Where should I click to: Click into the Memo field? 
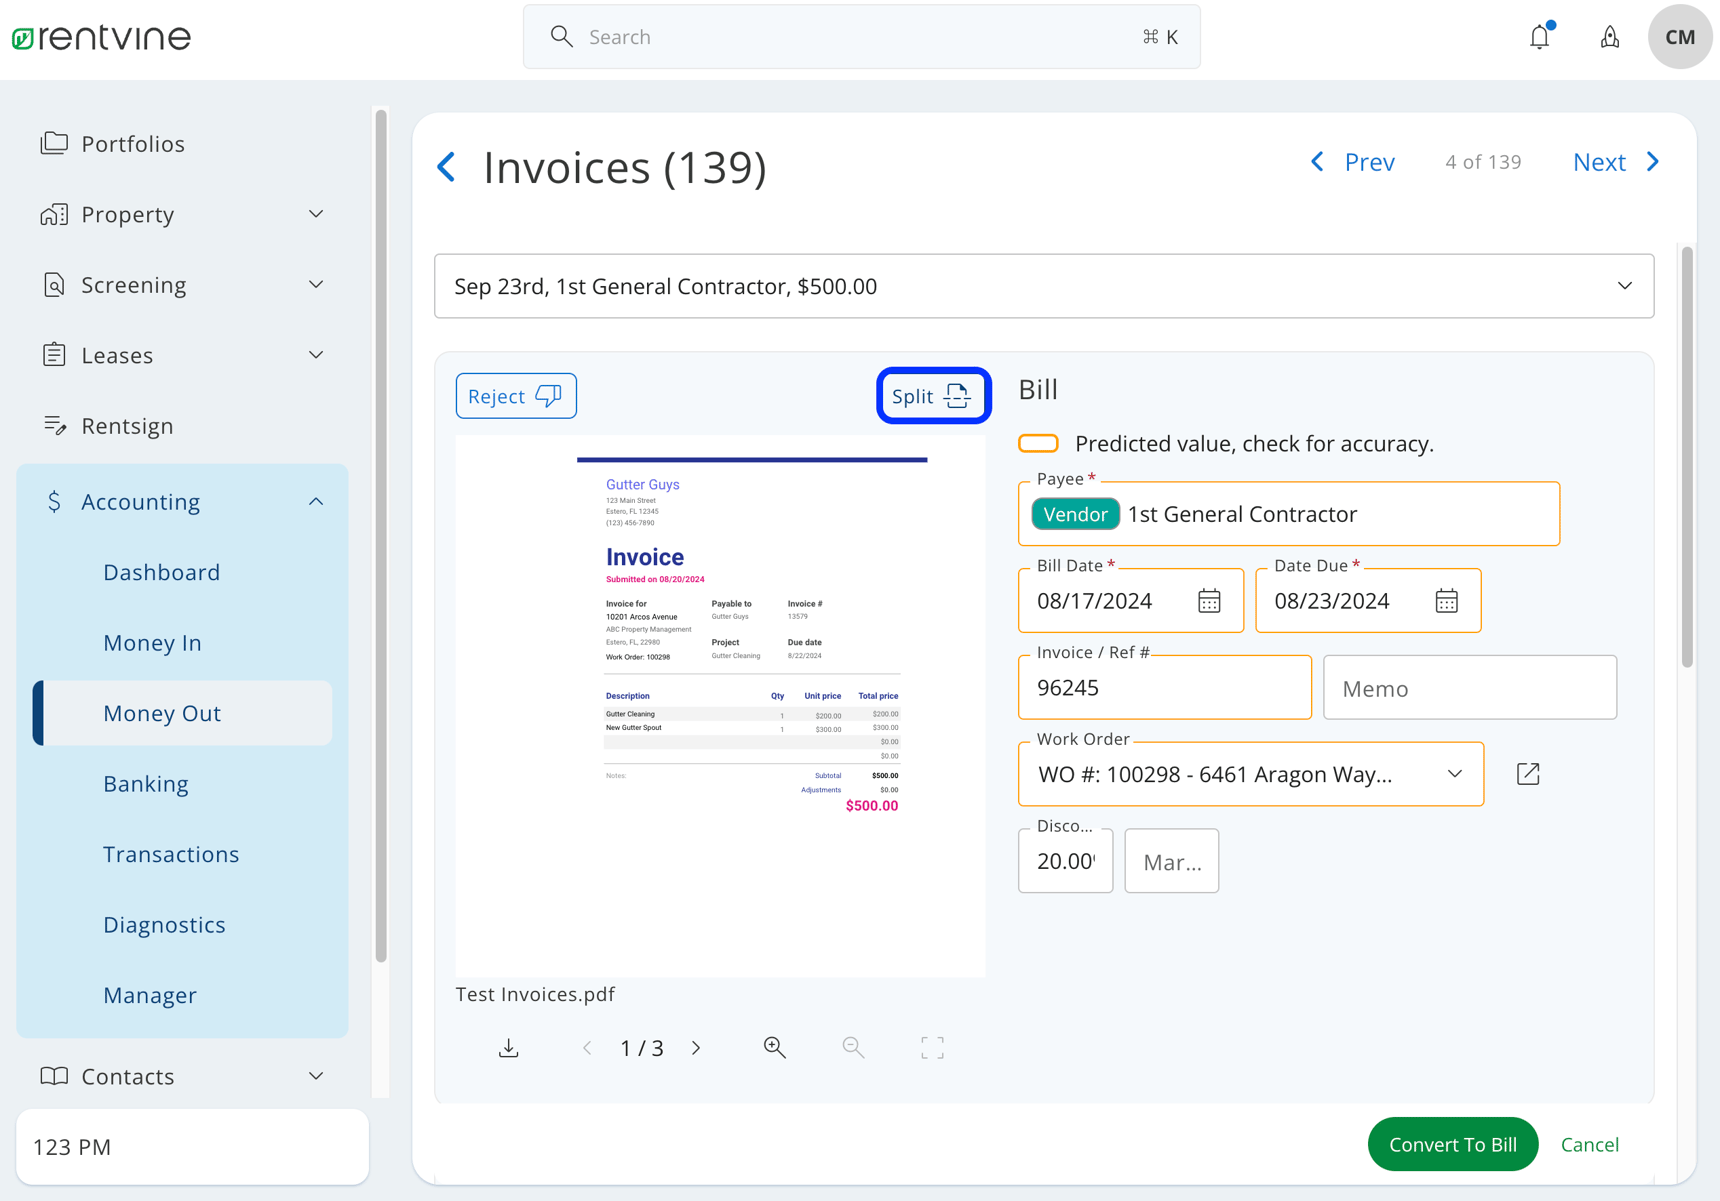(1469, 687)
